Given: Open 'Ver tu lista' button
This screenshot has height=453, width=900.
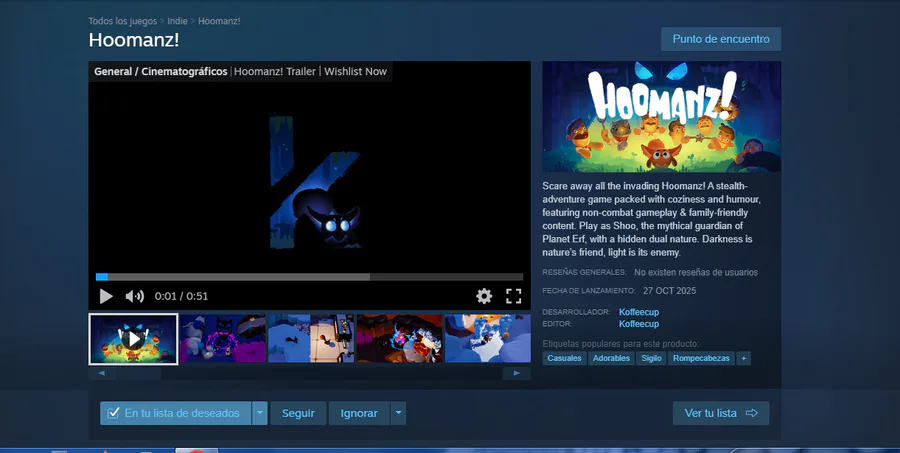Looking at the screenshot, I should pyautogui.click(x=721, y=413).
